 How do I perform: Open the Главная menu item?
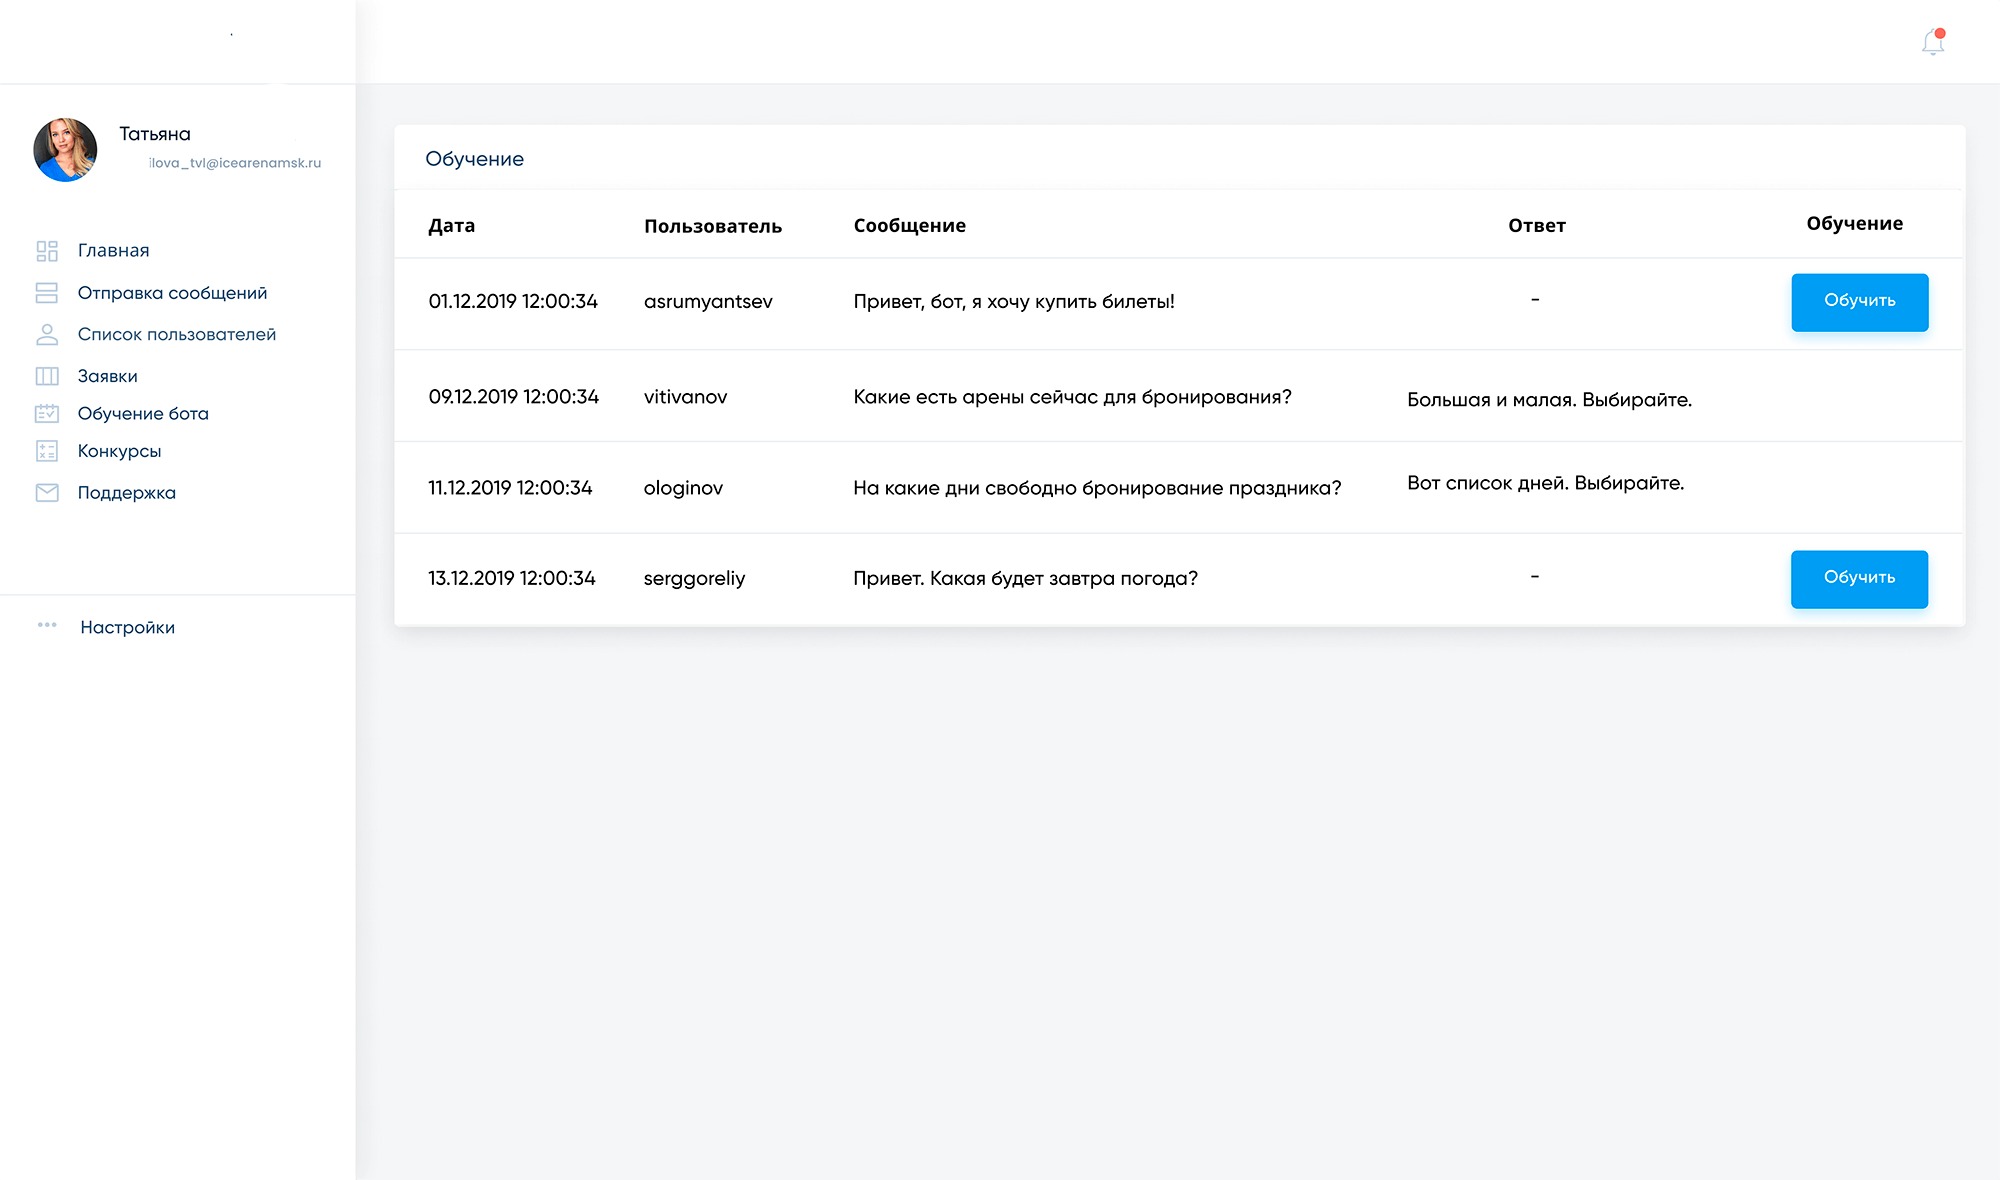[113, 251]
